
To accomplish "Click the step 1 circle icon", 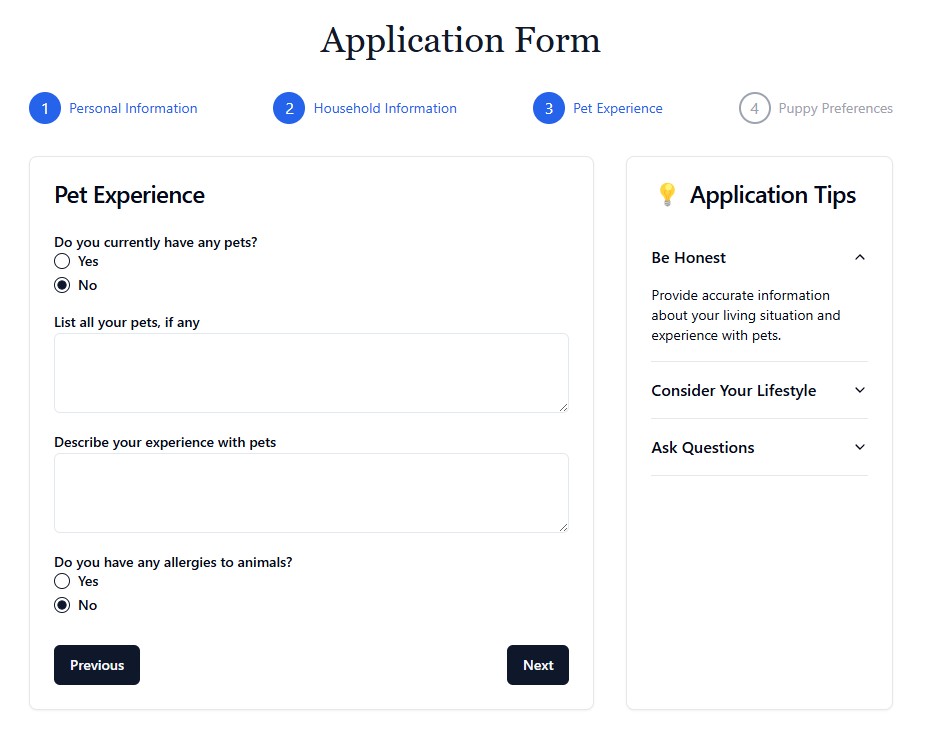I will tap(45, 109).
